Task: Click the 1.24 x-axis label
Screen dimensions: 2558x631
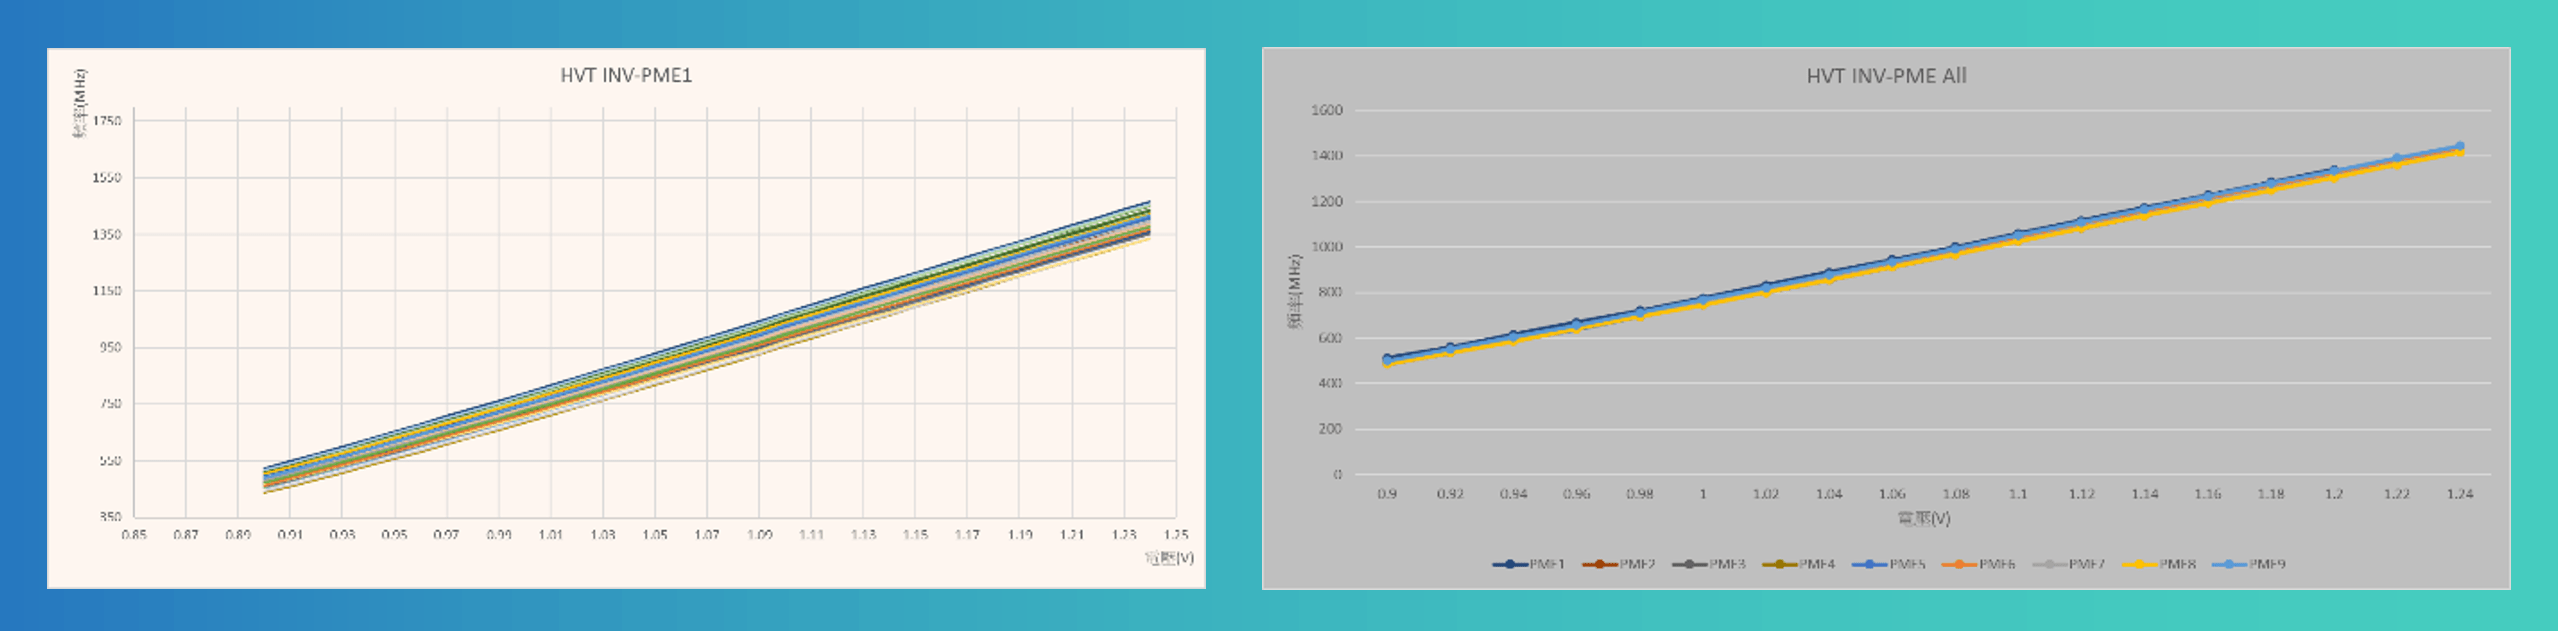Action: 2460,494
